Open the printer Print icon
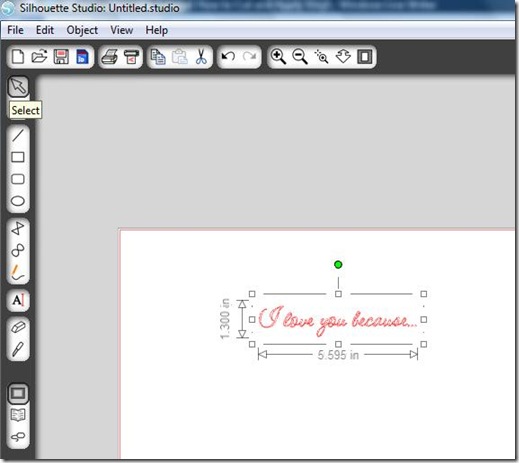The image size is (519, 463). [x=110, y=57]
